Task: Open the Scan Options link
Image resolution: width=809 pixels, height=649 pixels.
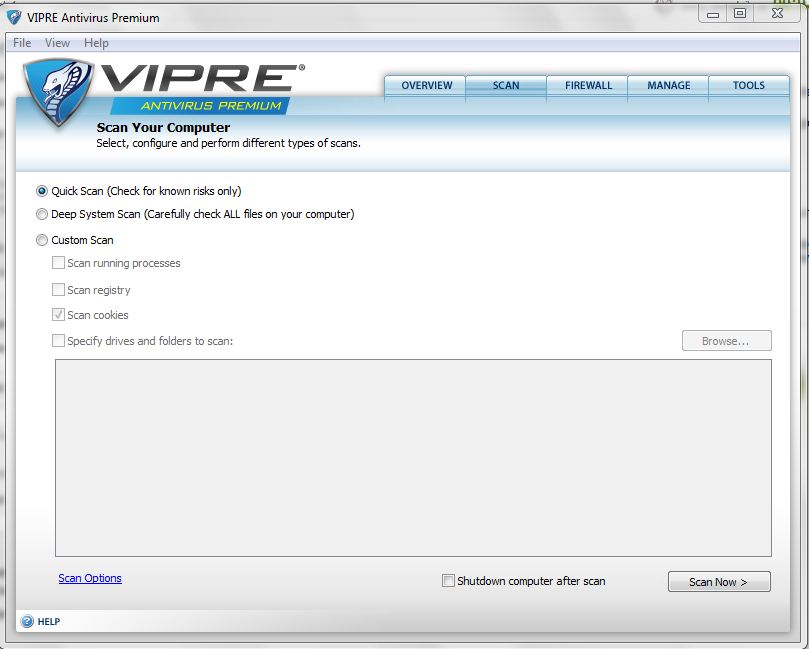Action: [90, 578]
